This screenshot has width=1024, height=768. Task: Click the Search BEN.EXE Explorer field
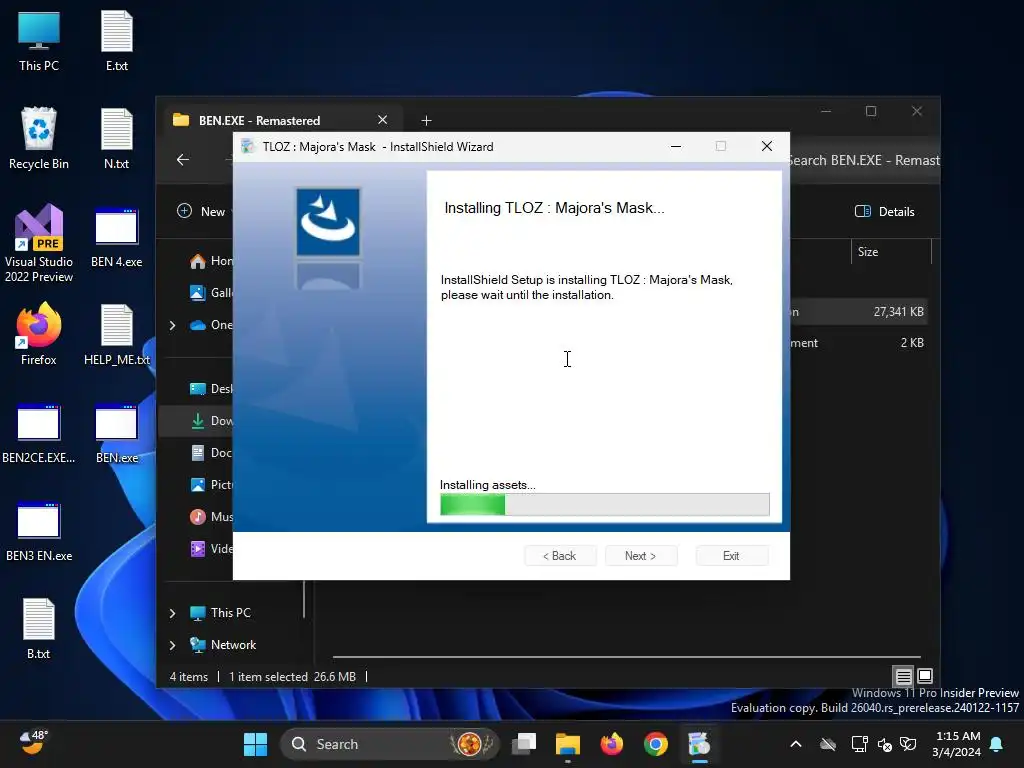click(x=863, y=160)
